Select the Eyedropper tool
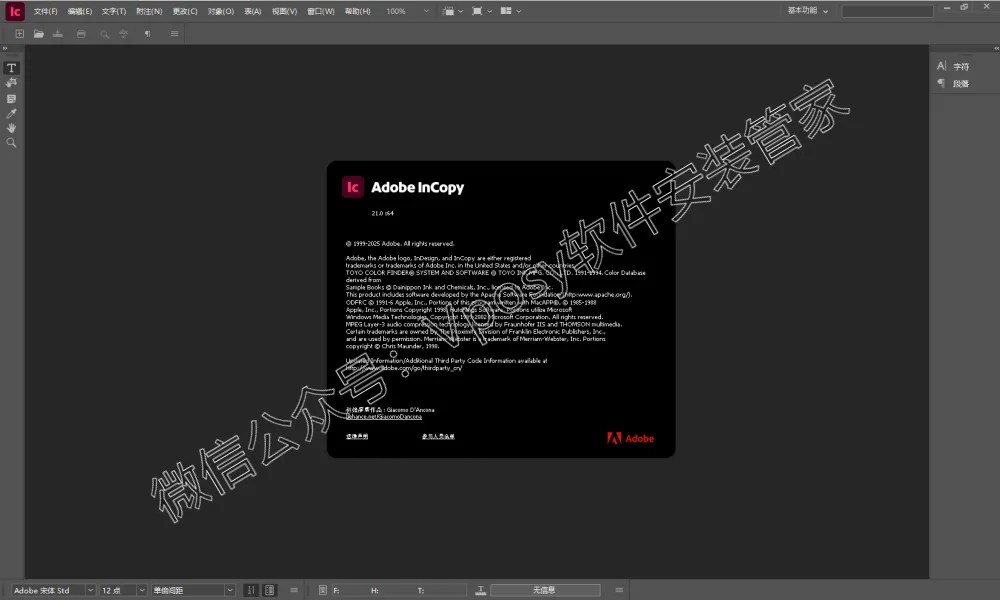1000x600 pixels. pos(11,113)
